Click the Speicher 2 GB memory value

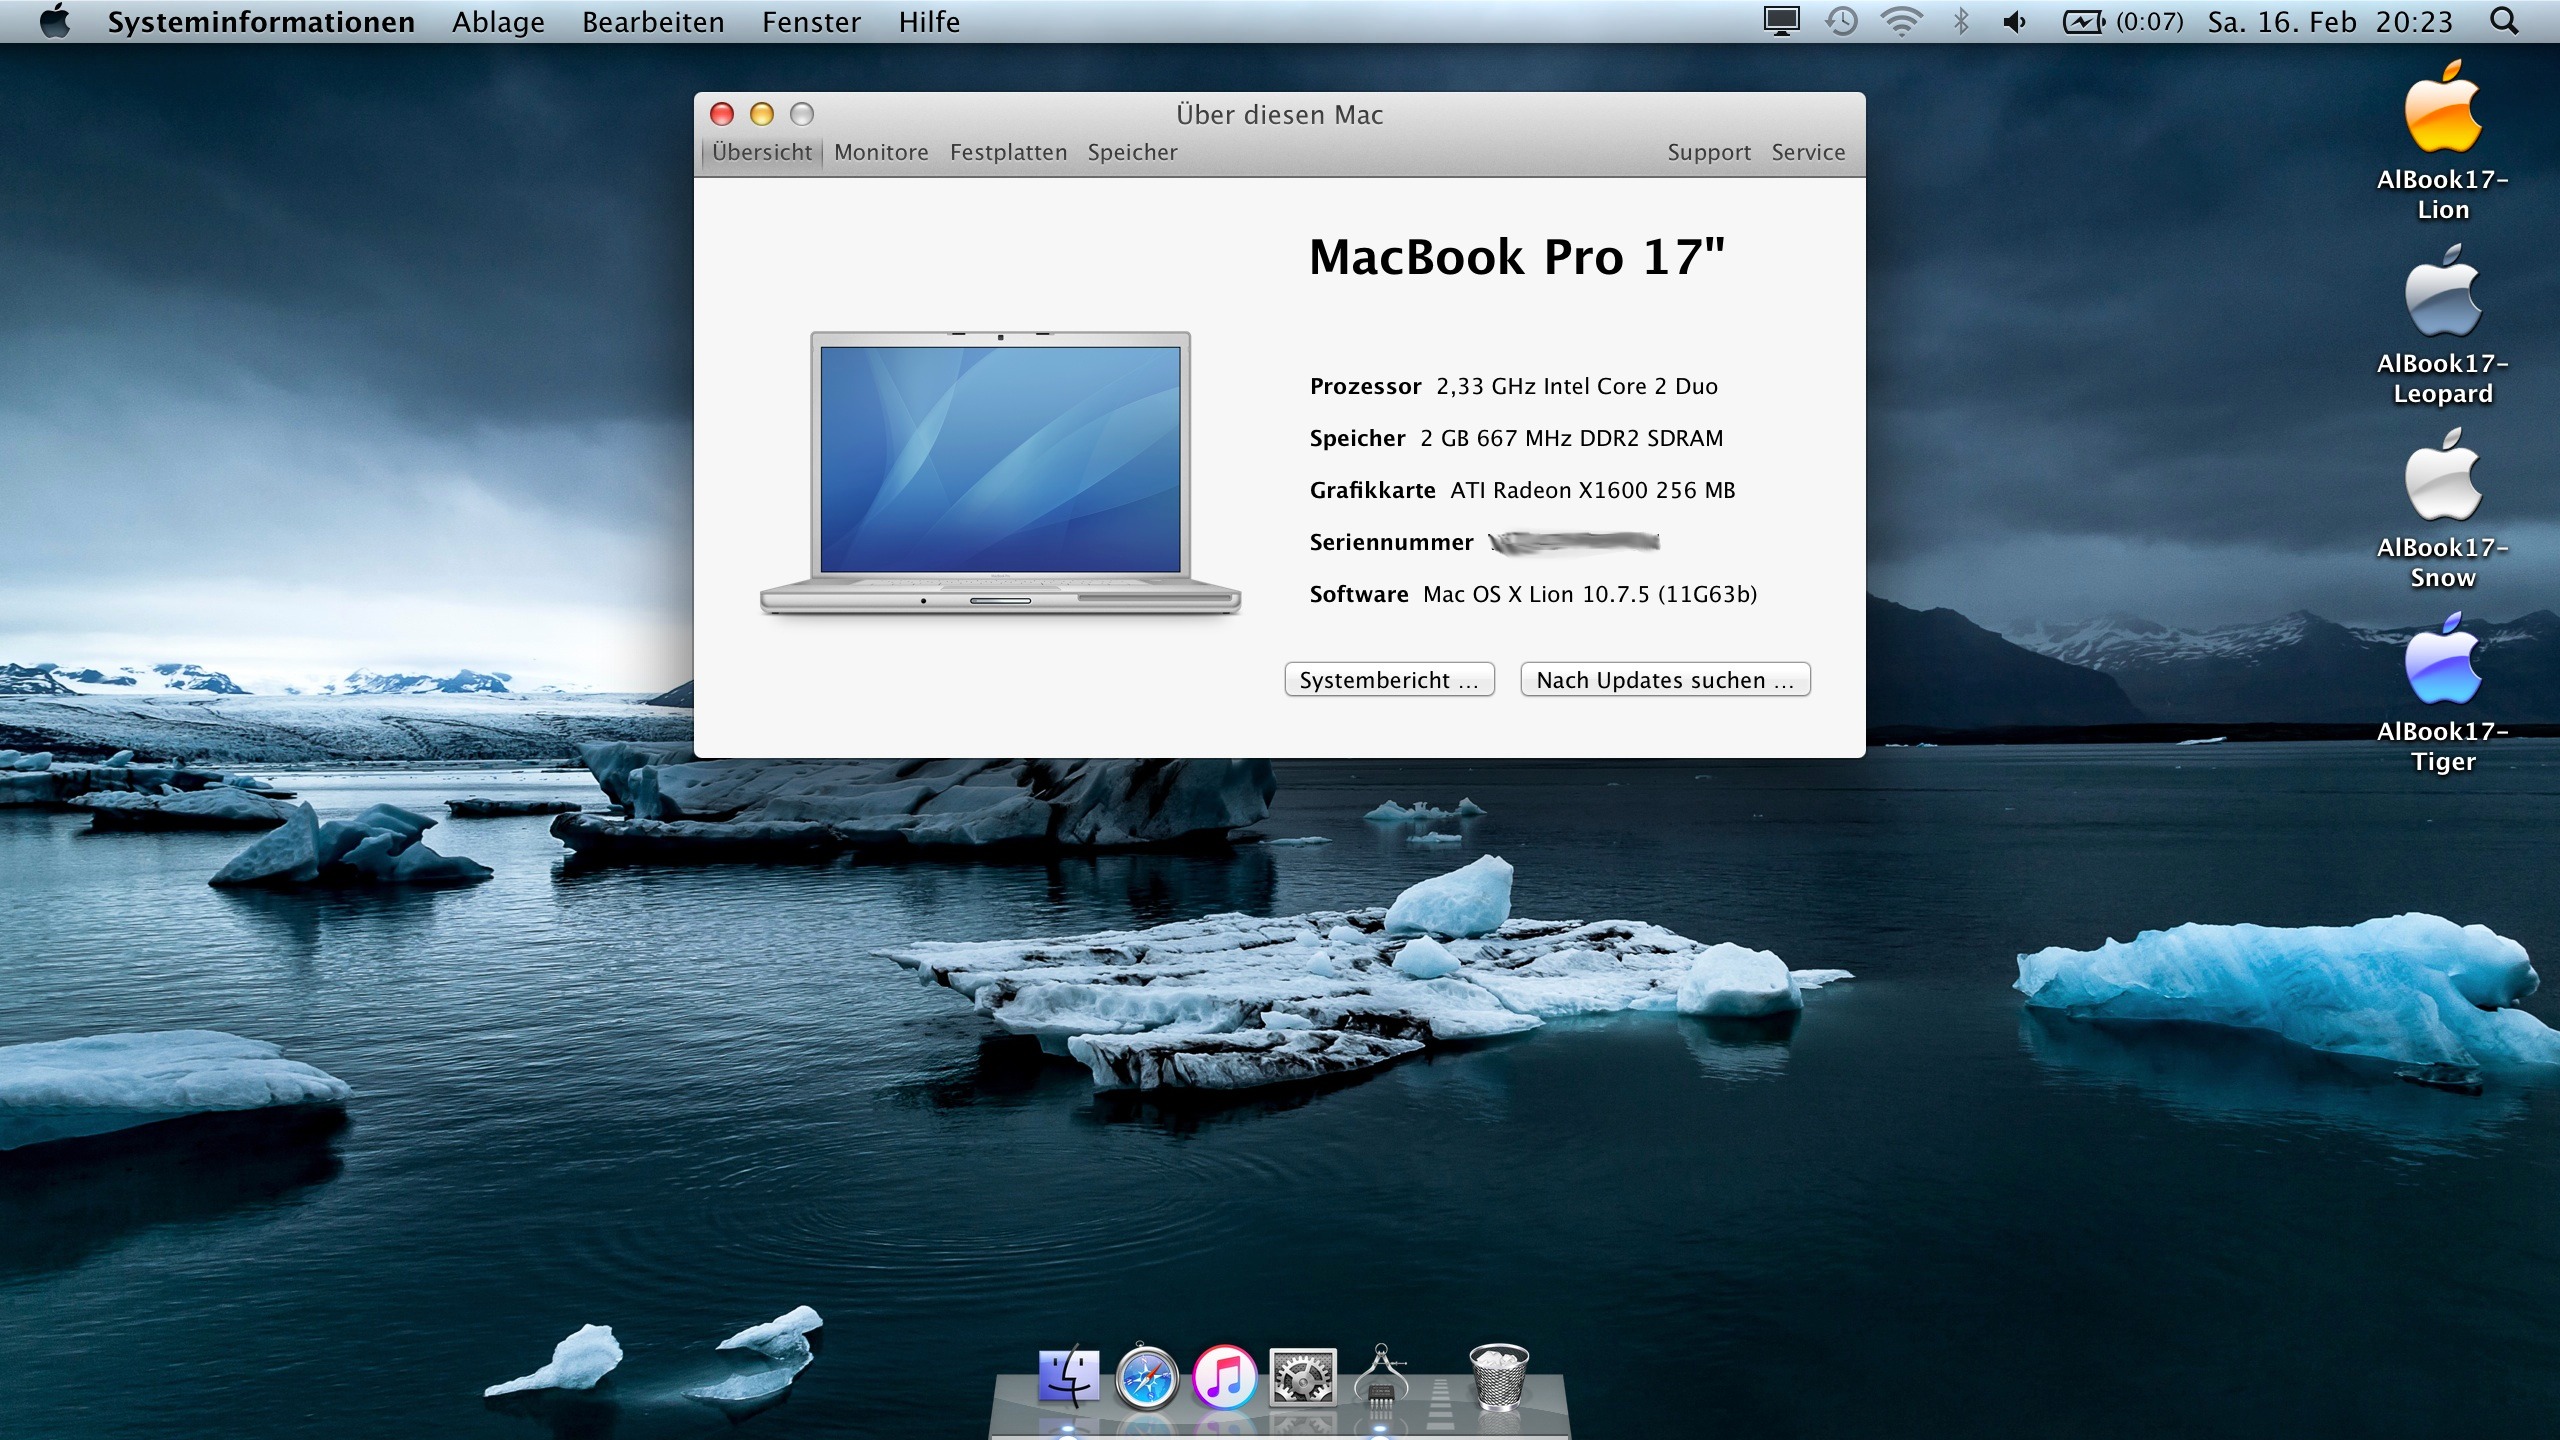[x=1571, y=439]
